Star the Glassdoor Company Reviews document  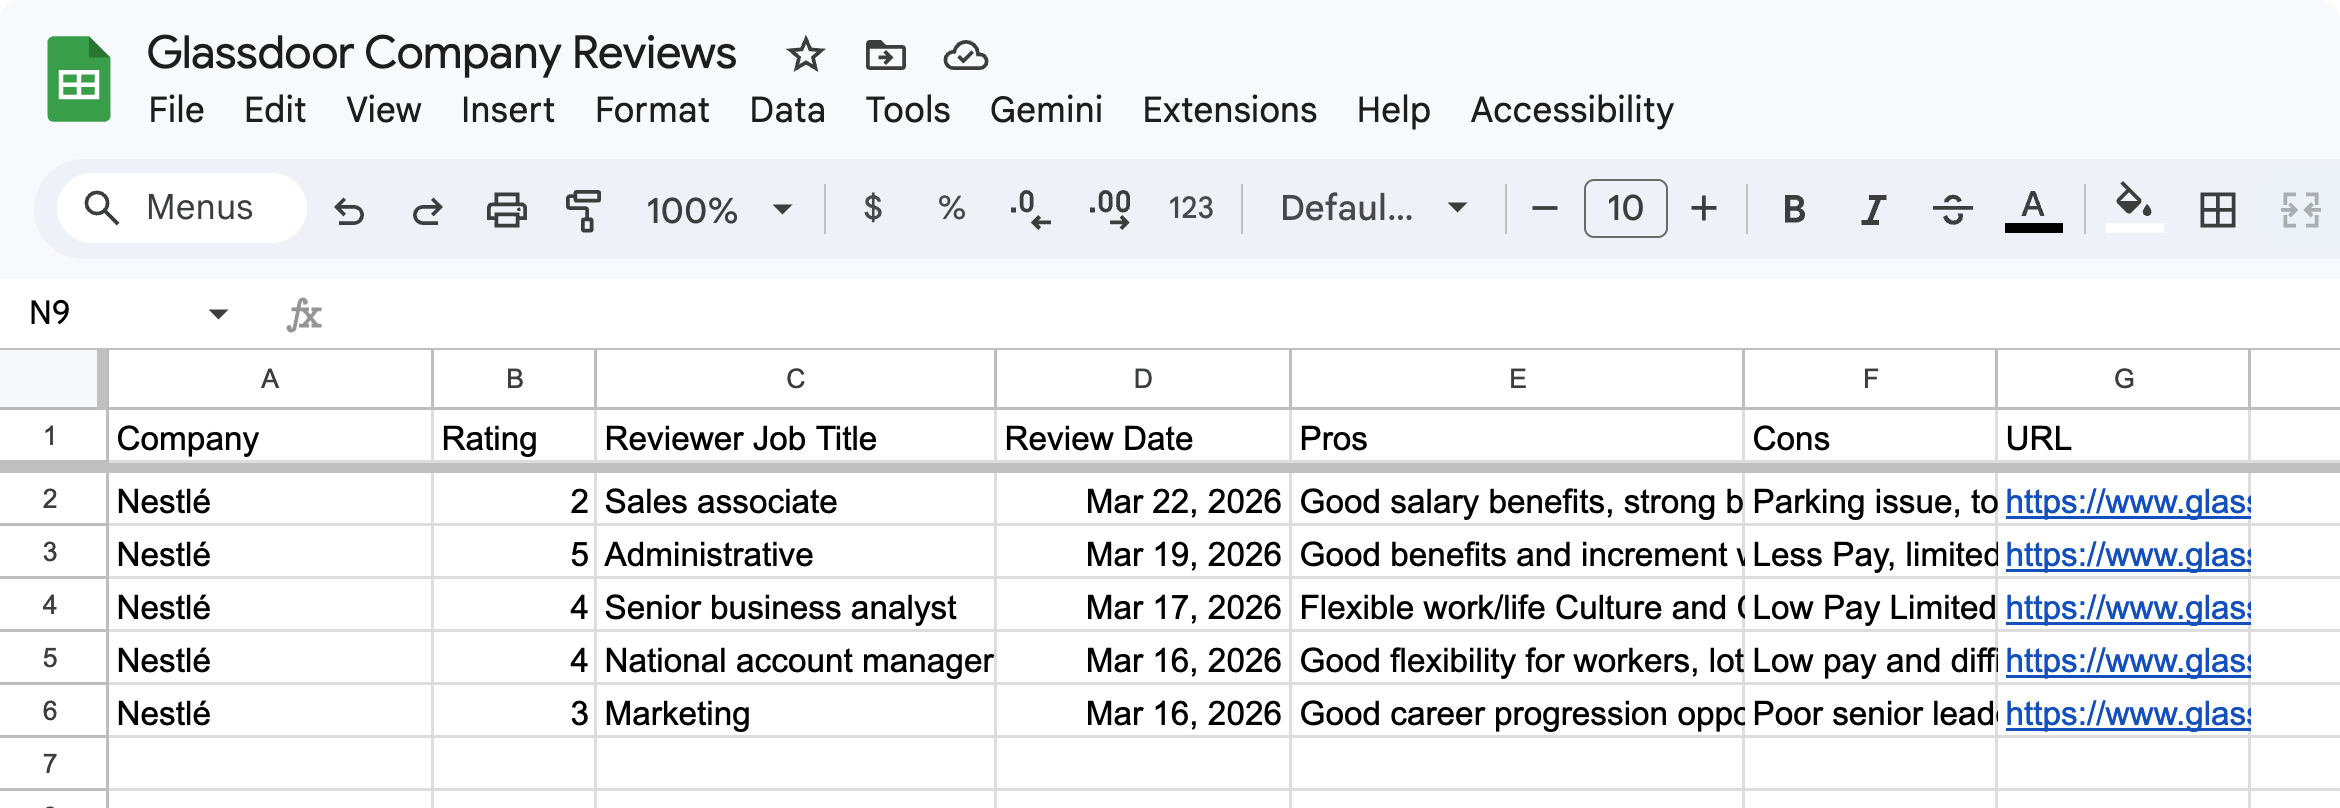pos(805,55)
